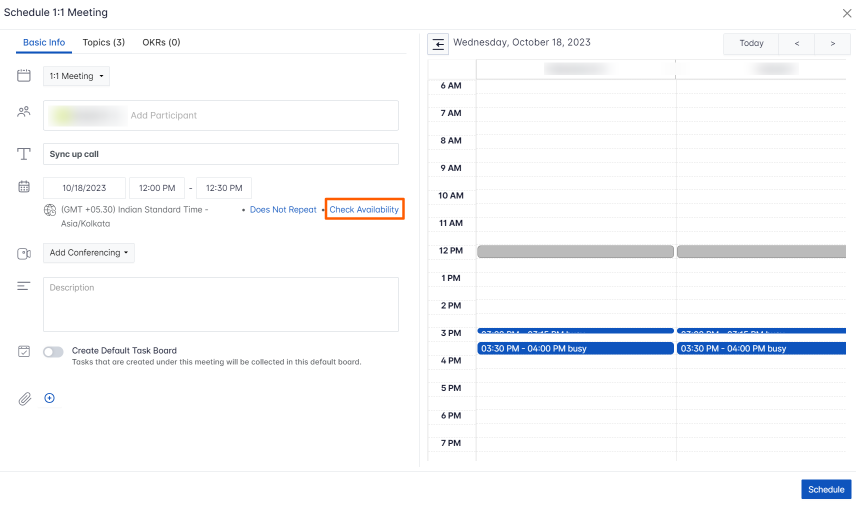The width and height of the screenshot is (856, 507).
Task: Click the meeting type calendar icon
Action: (x=23, y=76)
